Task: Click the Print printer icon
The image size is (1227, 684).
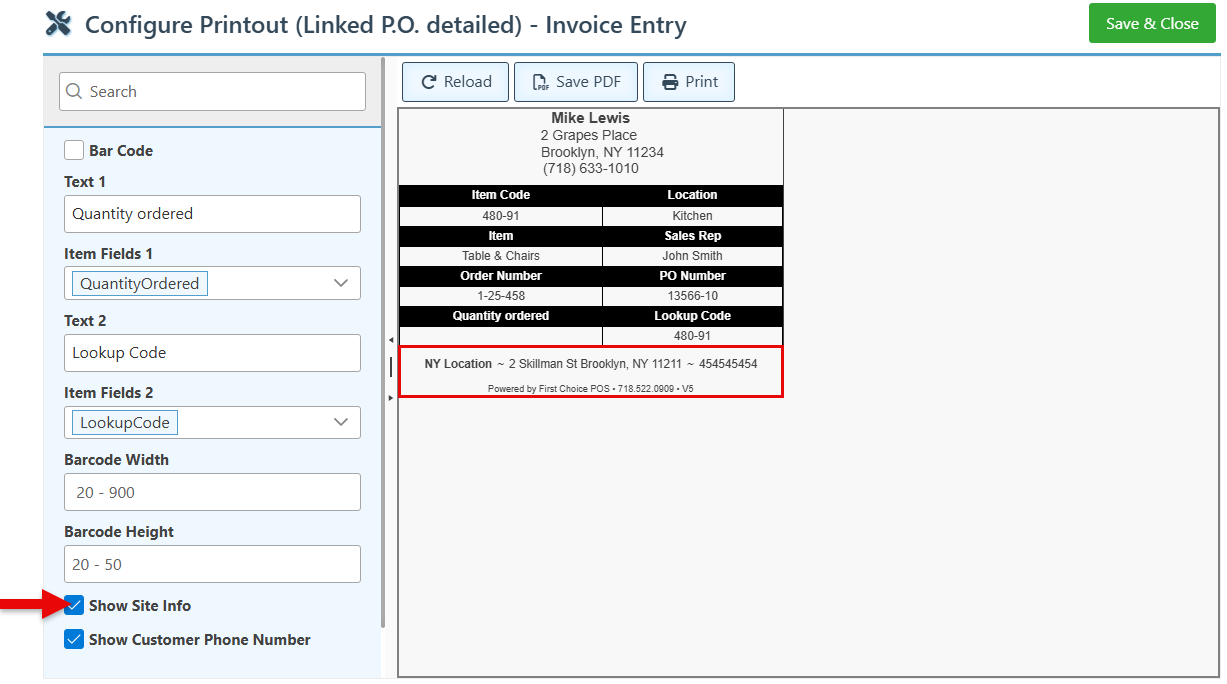Action: (x=670, y=82)
